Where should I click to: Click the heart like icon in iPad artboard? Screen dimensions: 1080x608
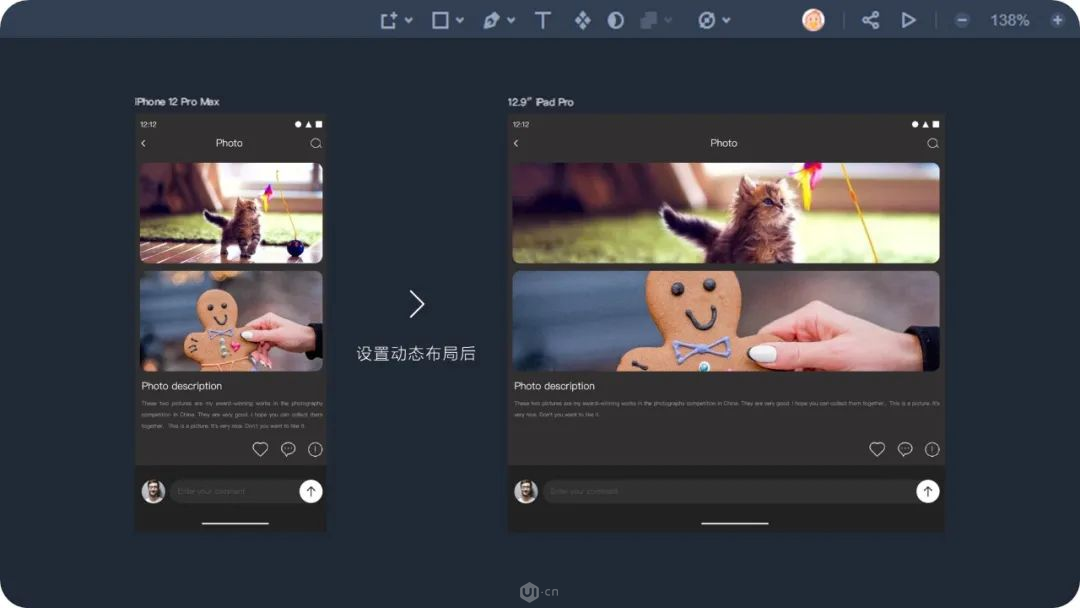877,450
